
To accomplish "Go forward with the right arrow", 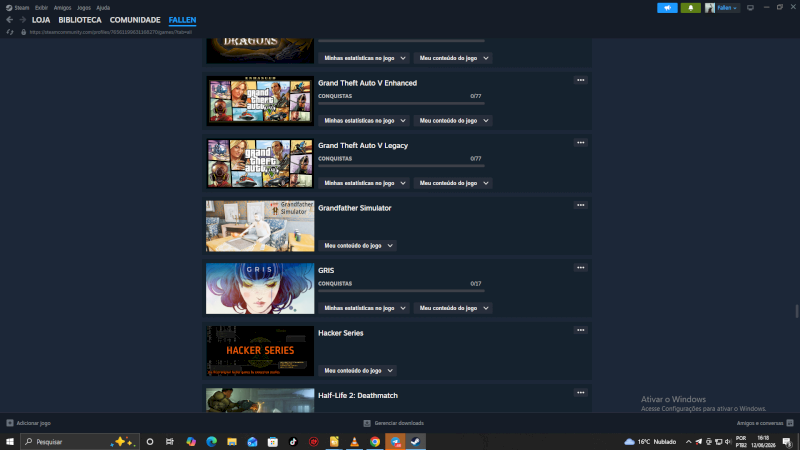I will point(22,20).
